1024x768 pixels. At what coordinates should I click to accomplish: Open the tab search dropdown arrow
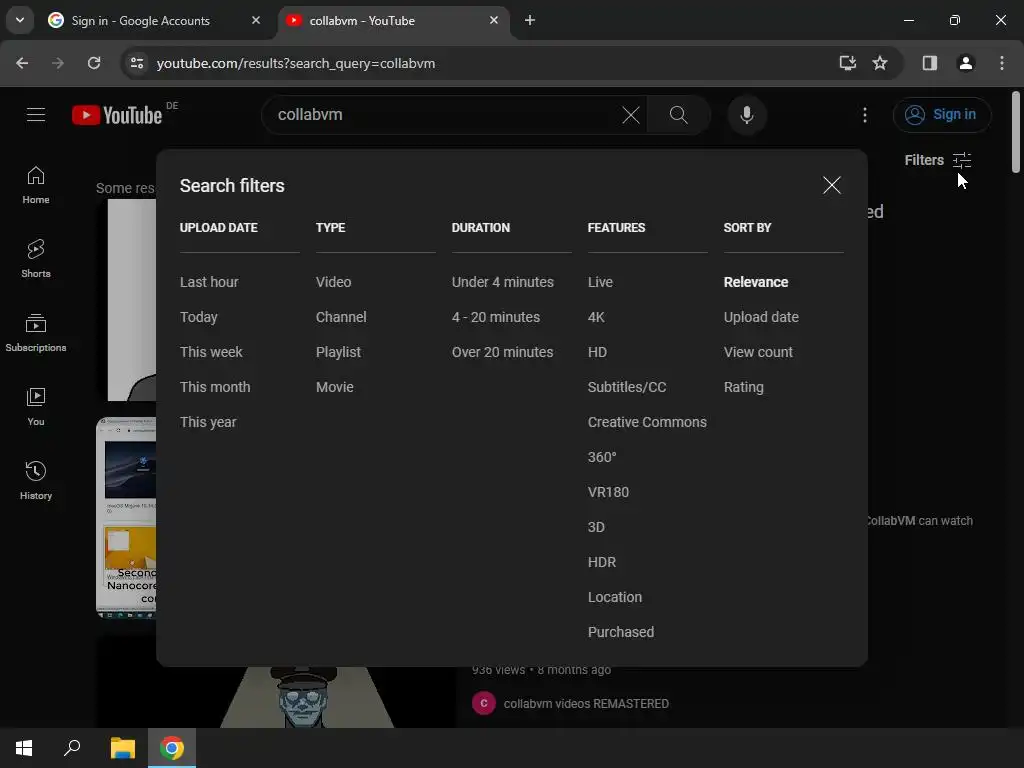coord(20,20)
